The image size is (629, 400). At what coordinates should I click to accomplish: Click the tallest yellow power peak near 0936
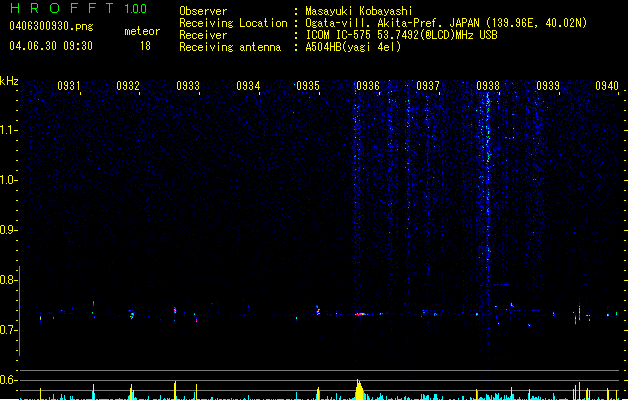click(x=359, y=389)
